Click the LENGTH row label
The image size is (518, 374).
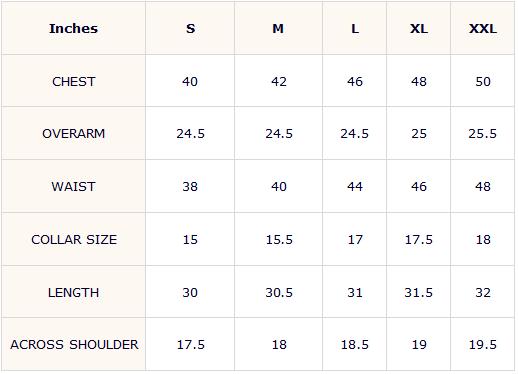pyautogui.click(x=74, y=292)
